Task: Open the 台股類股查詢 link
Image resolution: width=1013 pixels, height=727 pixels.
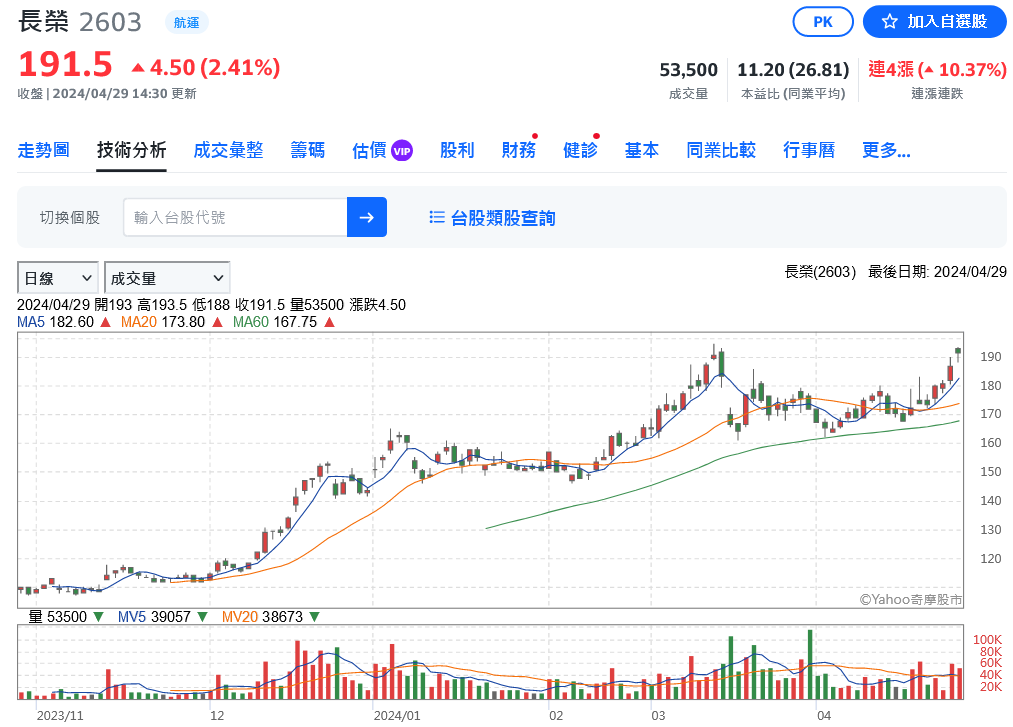Action: pyautogui.click(x=503, y=218)
